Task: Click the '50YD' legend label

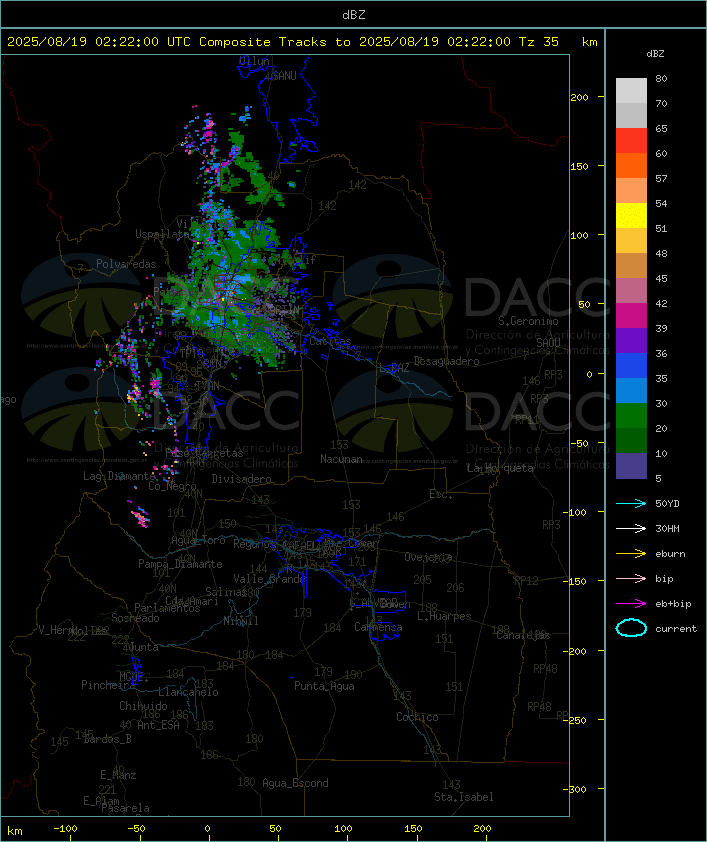Action: tap(667, 504)
